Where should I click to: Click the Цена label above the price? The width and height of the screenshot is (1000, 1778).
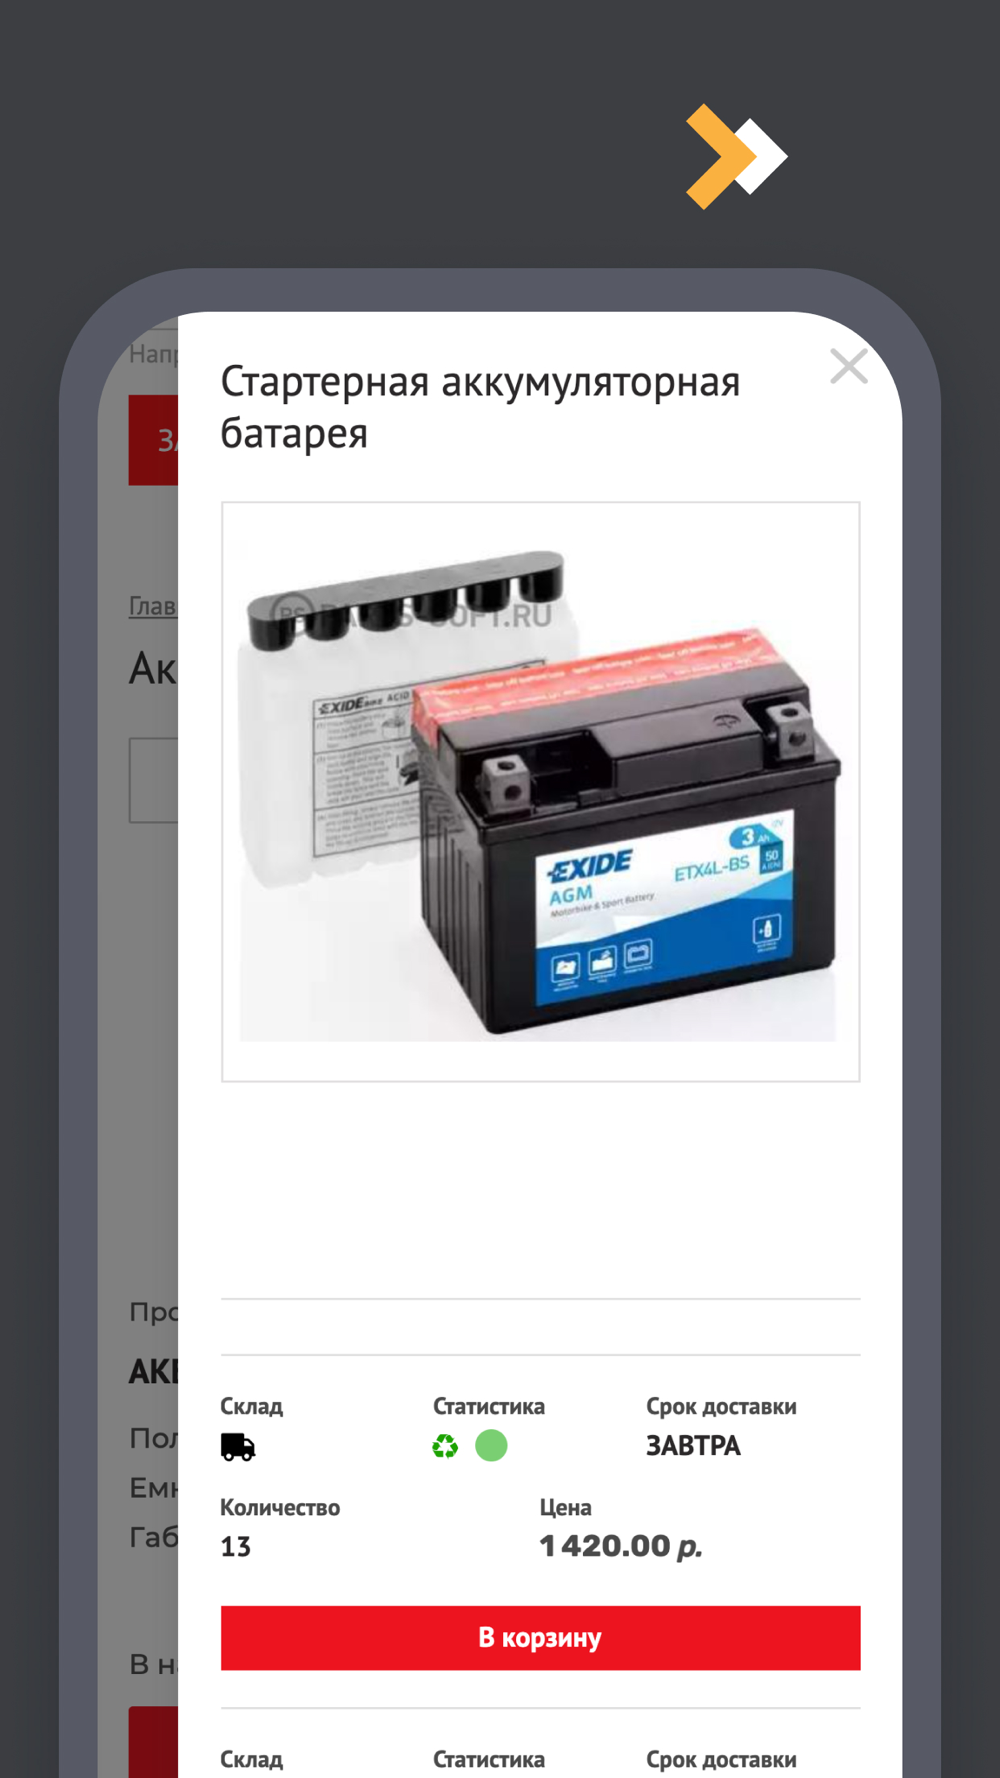tap(565, 1507)
